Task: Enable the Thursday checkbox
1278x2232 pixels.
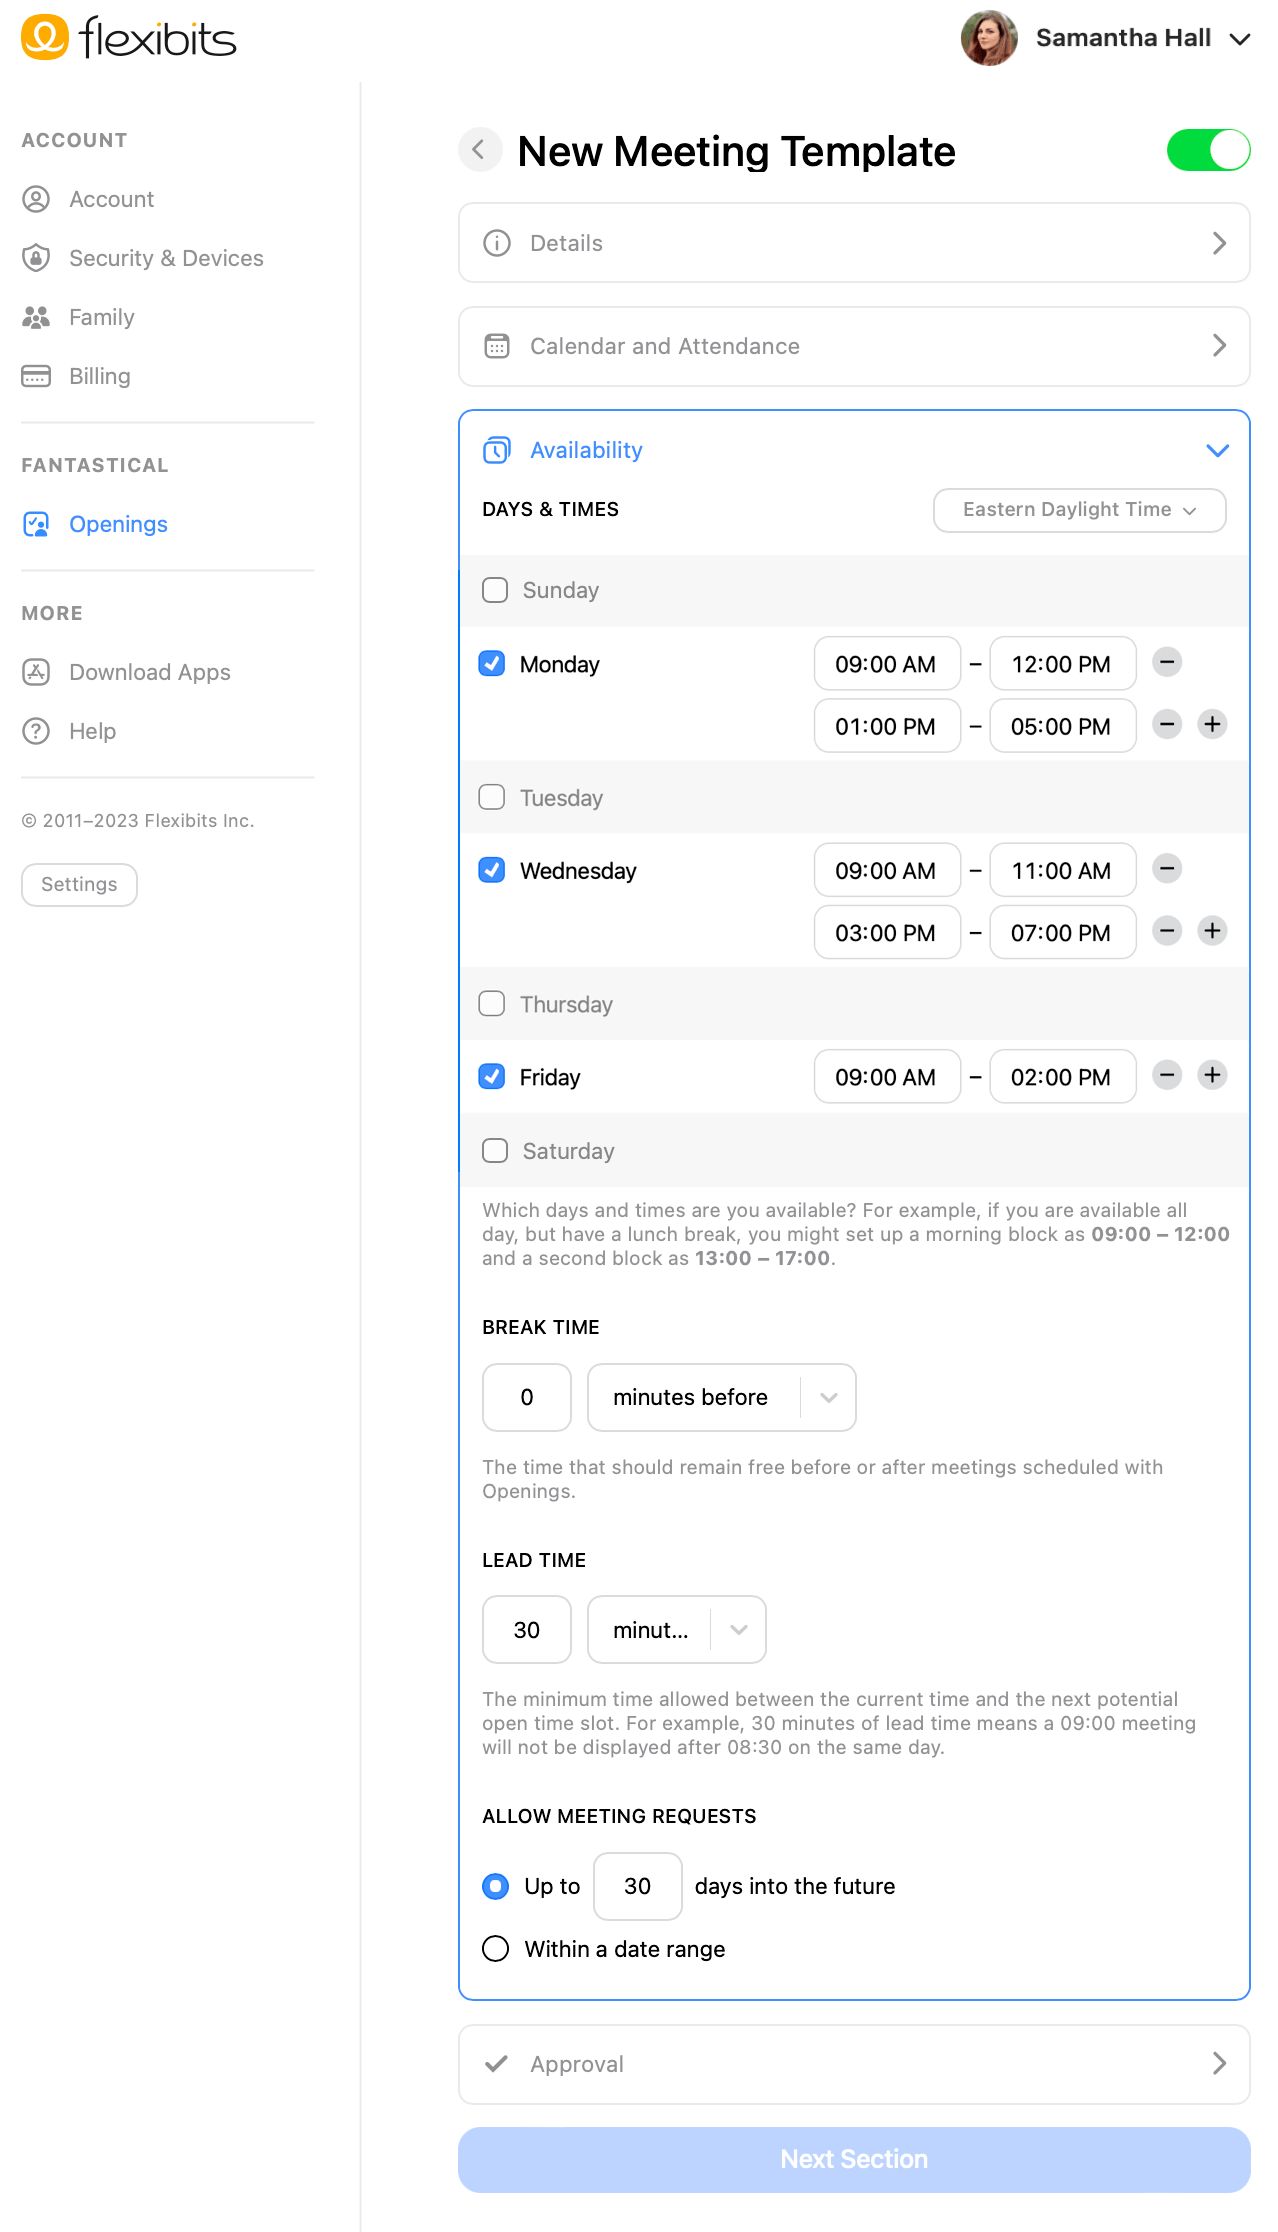Action: point(492,1003)
